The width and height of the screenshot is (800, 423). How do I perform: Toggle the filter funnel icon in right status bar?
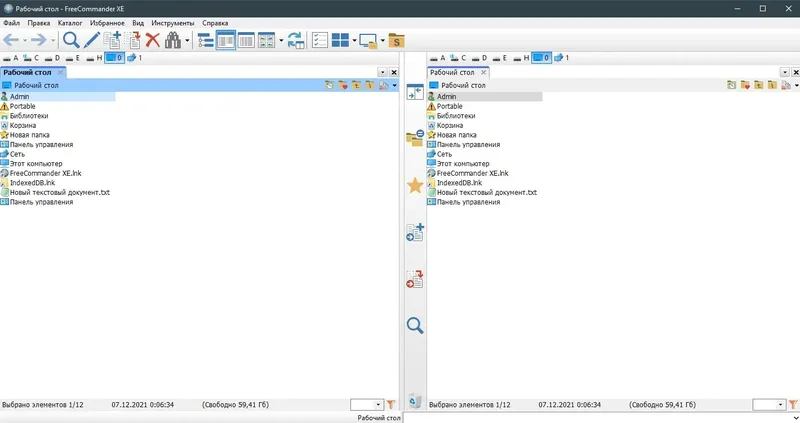click(x=793, y=405)
